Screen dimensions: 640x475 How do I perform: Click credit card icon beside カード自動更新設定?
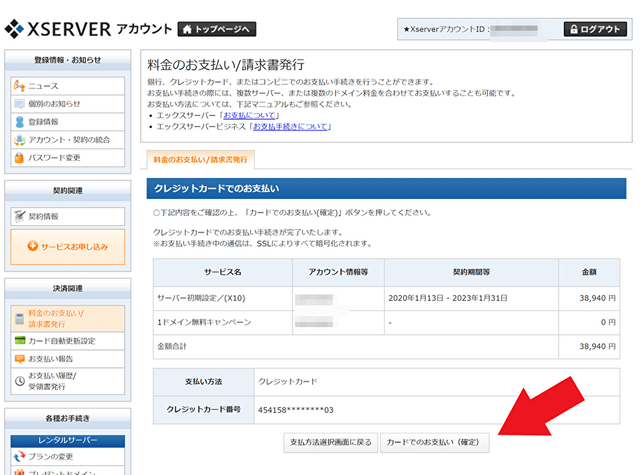pyautogui.click(x=20, y=340)
